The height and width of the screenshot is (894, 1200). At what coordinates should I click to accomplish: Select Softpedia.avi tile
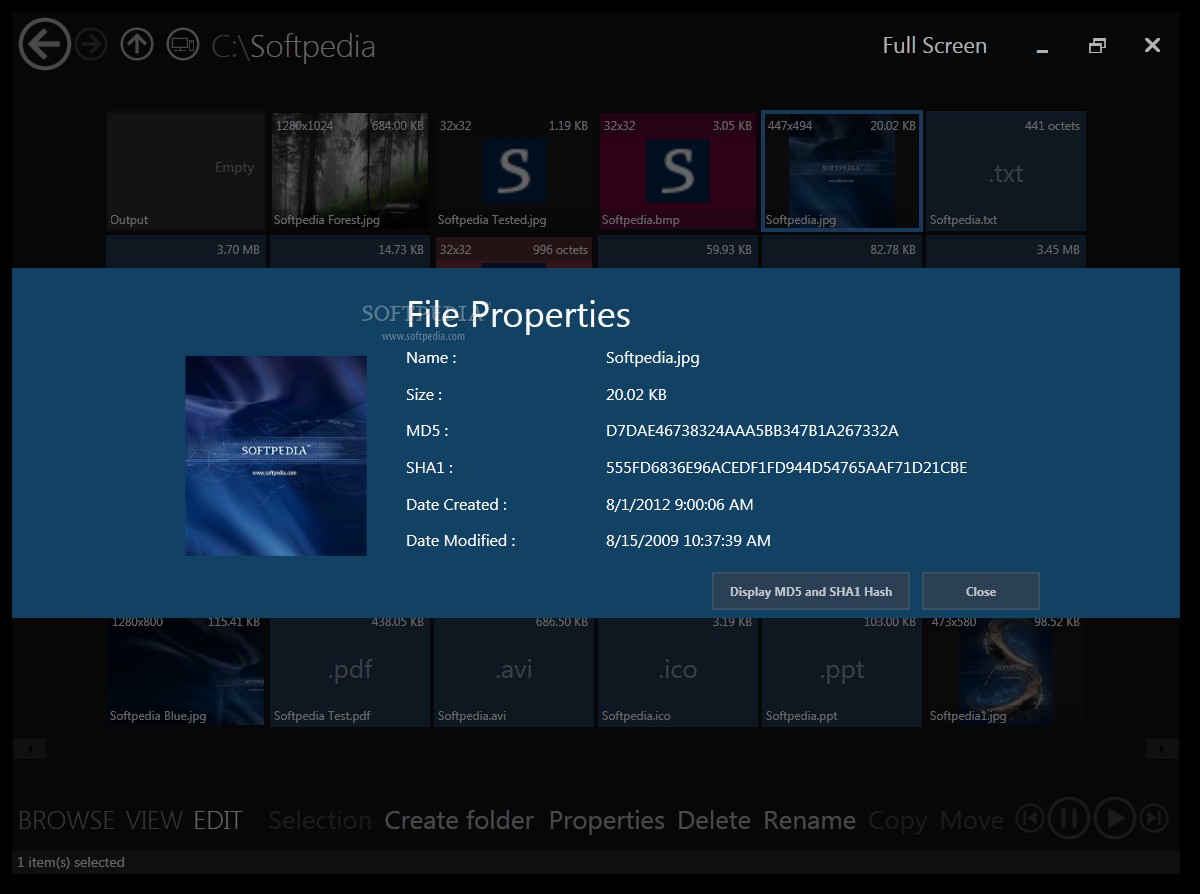(x=513, y=671)
